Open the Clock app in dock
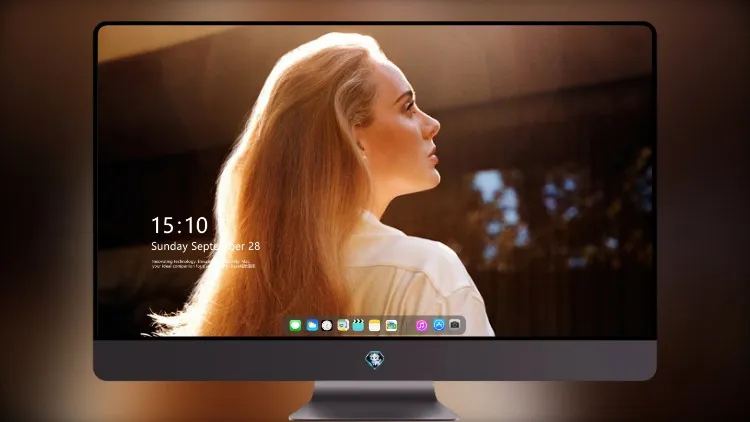This screenshot has height=422, width=750. [327, 326]
